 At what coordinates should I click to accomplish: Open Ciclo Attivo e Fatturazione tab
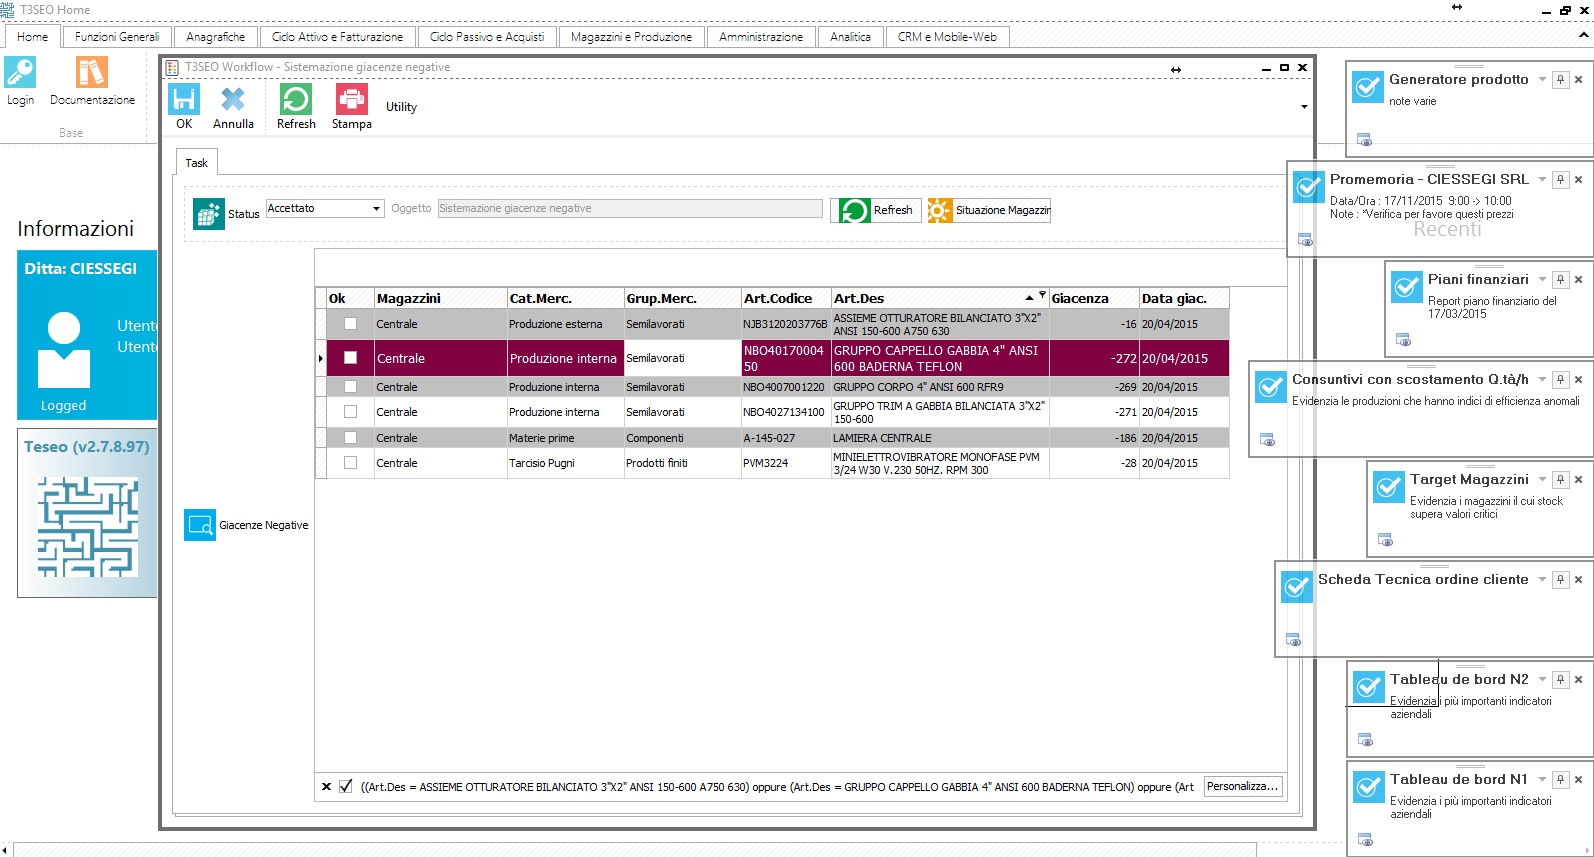[x=337, y=37]
